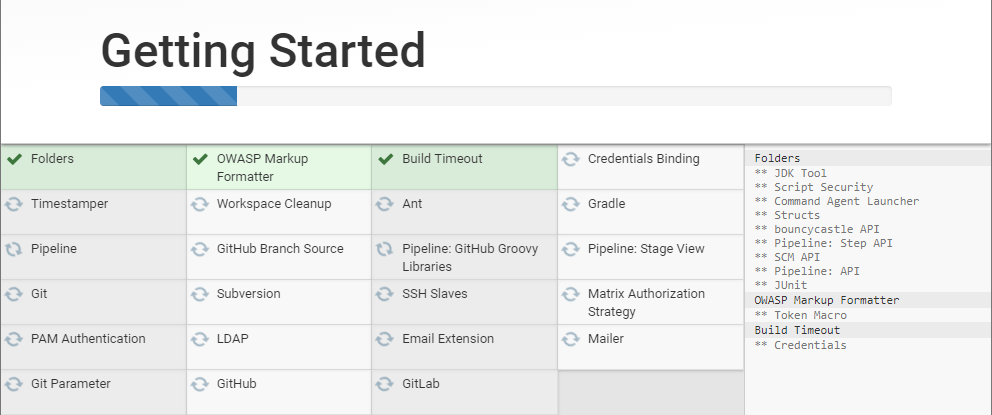
Task: Click the pending icon next to Gradle
Action: pyautogui.click(x=571, y=204)
